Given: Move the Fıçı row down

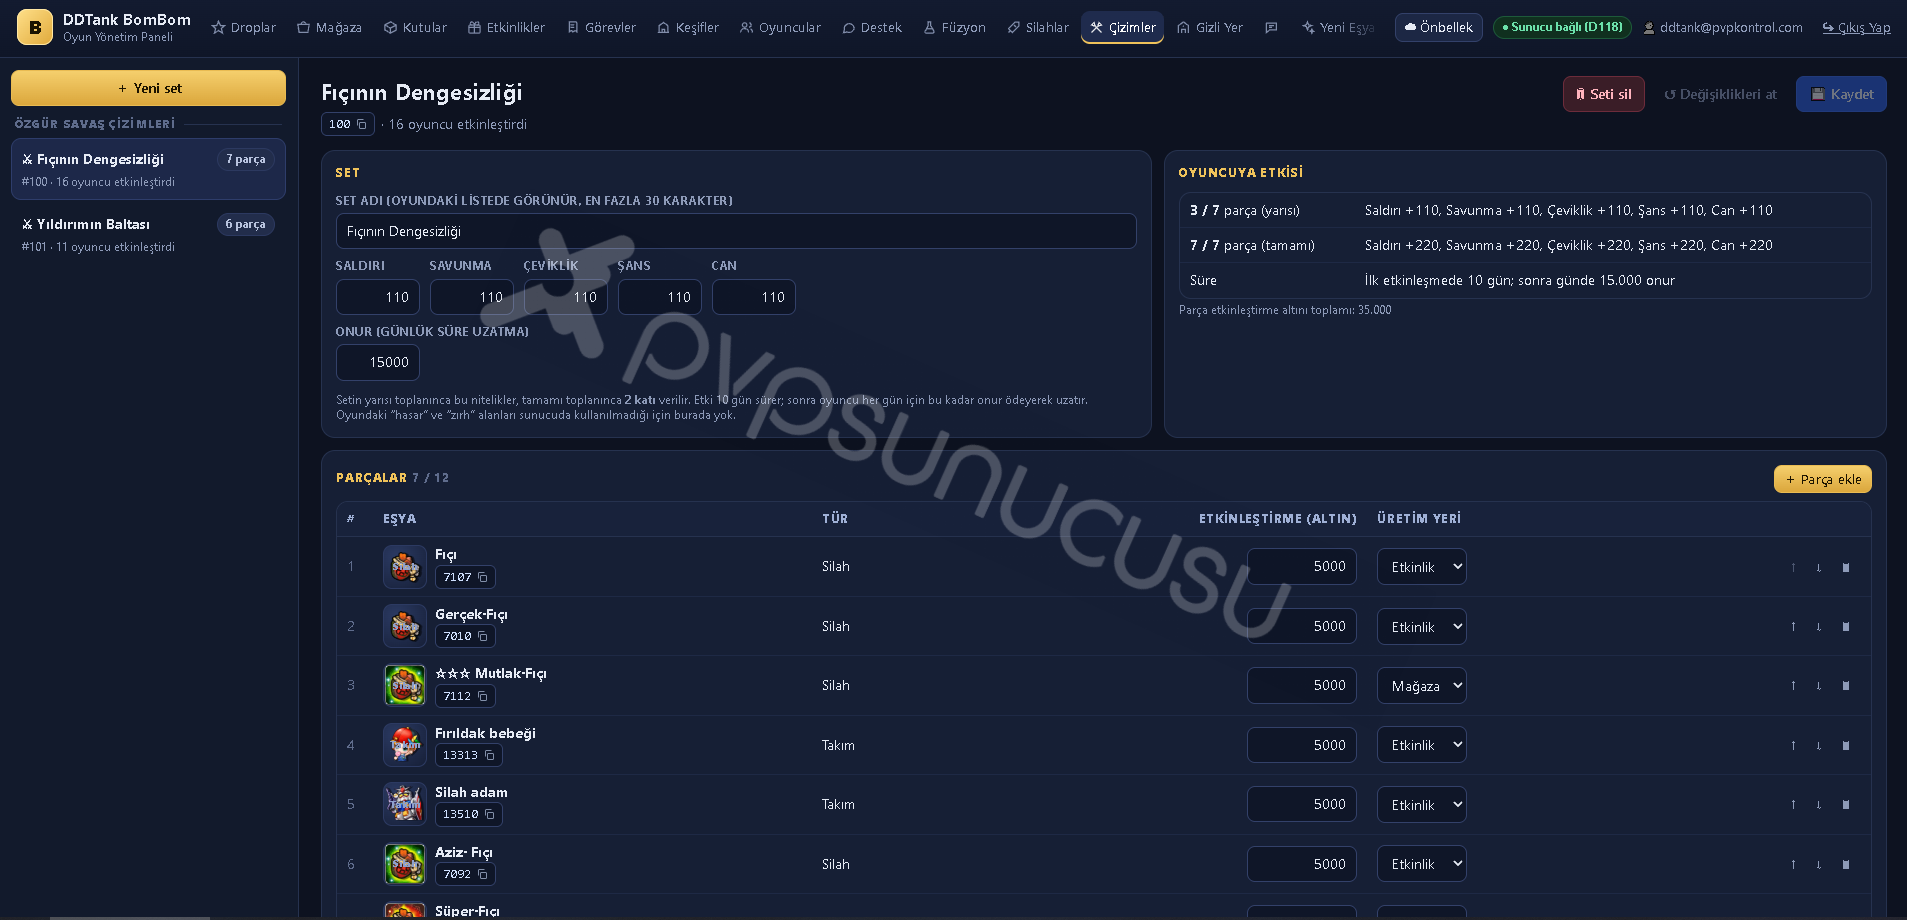Looking at the screenshot, I should coord(1819,568).
